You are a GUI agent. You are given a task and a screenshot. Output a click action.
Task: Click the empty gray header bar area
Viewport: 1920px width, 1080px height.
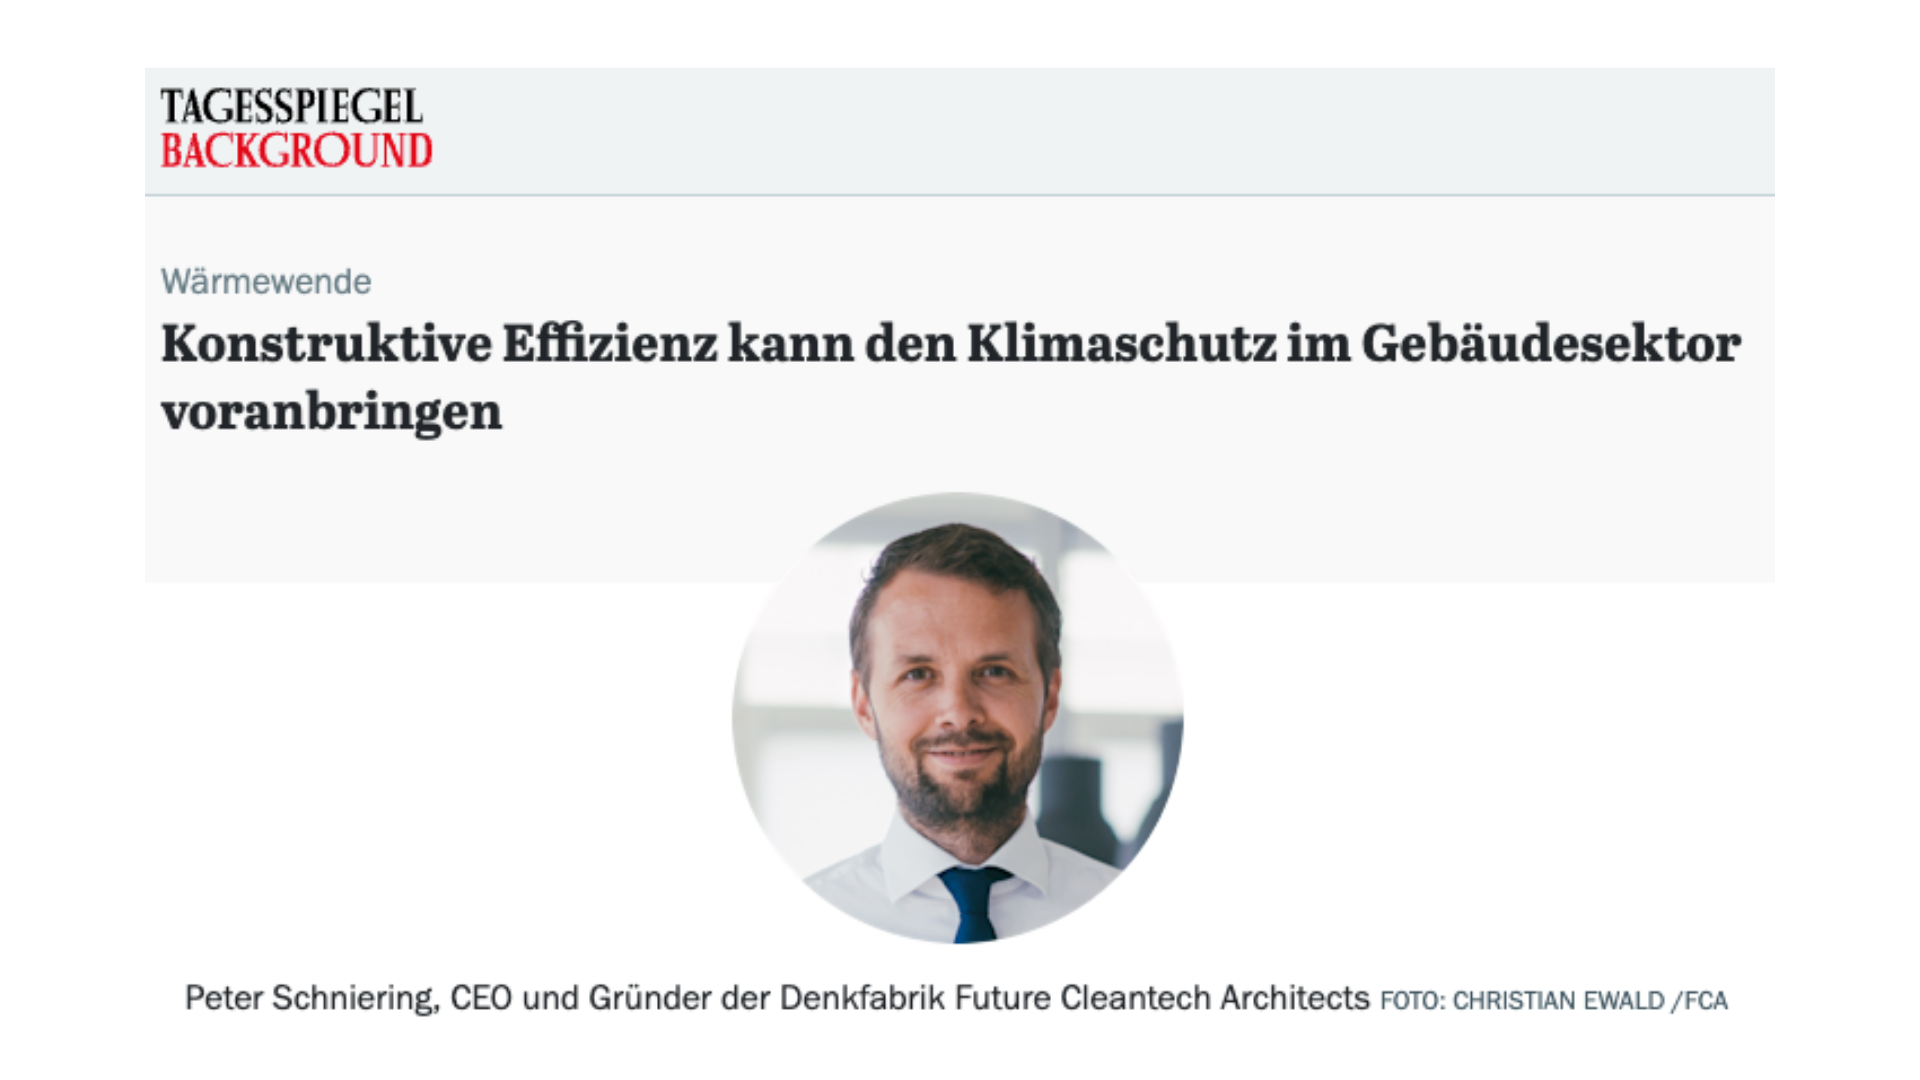1100,130
